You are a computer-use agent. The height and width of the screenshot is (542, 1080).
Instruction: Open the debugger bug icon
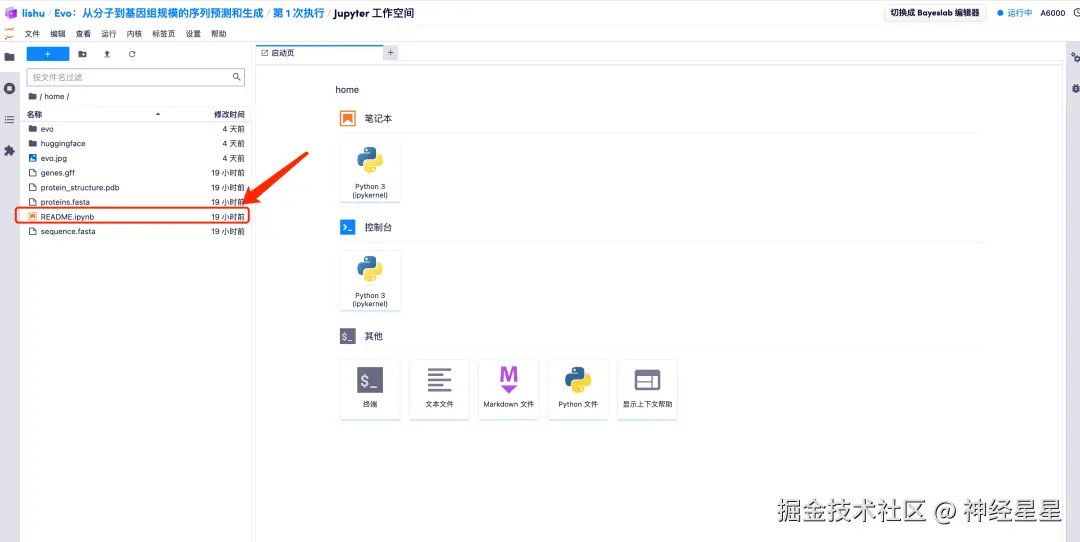(1074, 88)
